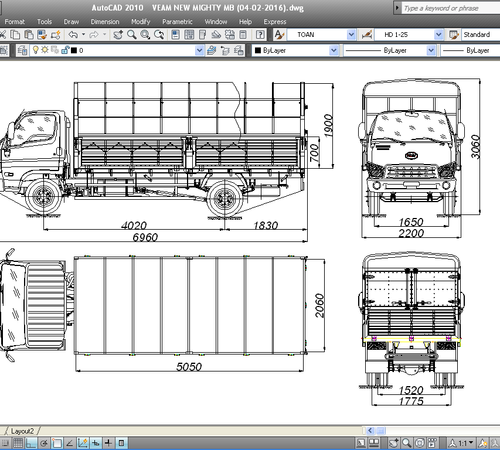This screenshot has height=450, width=500.
Task: Switch to the Layout2 tab
Action: (x=22, y=431)
